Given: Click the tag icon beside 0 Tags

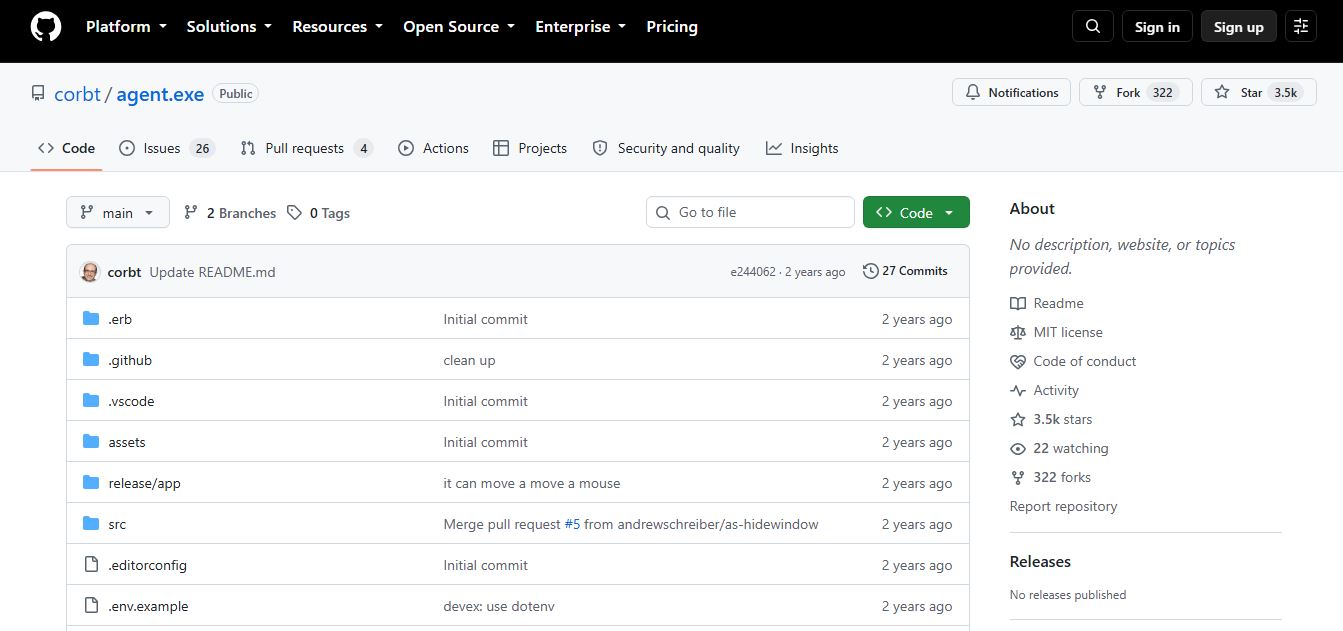Looking at the screenshot, I should (294, 213).
